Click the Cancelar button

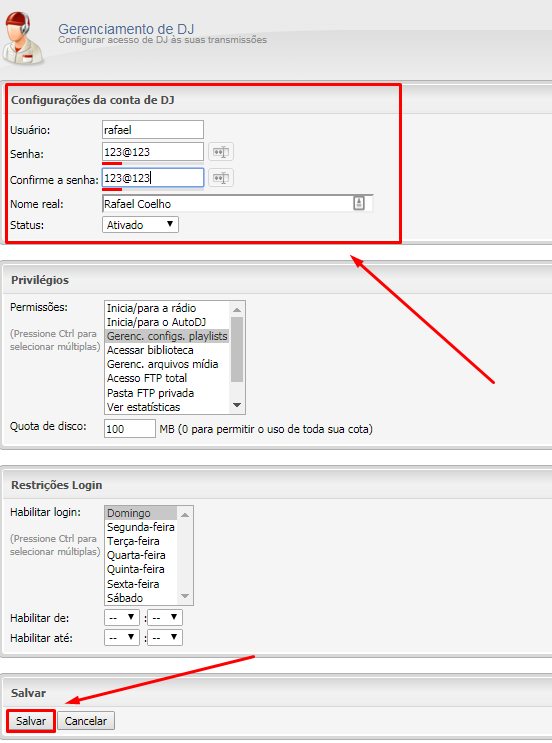tap(86, 721)
